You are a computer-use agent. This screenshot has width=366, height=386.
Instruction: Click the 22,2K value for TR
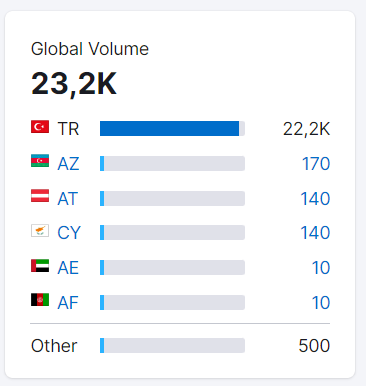pyautogui.click(x=306, y=129)
